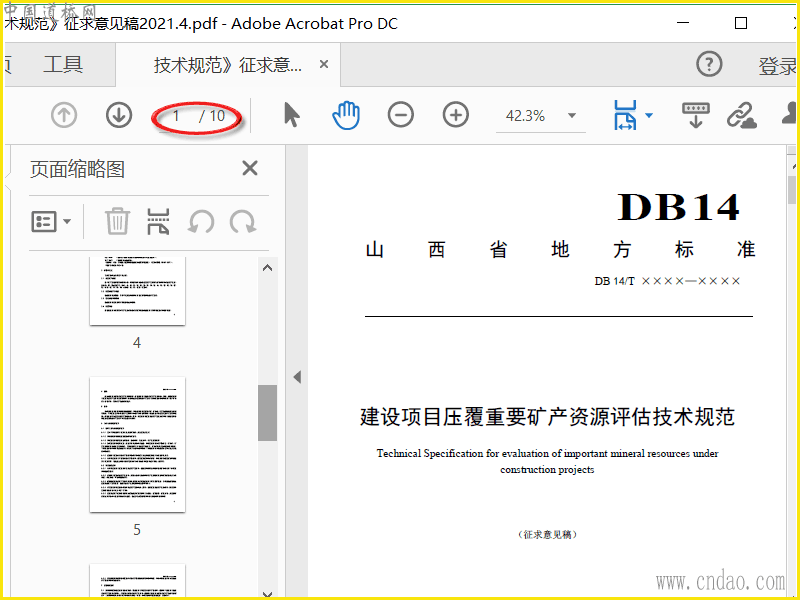800x600 pixels.
Task: Open thumbnail options list menu
Action: tap(51, 222)
